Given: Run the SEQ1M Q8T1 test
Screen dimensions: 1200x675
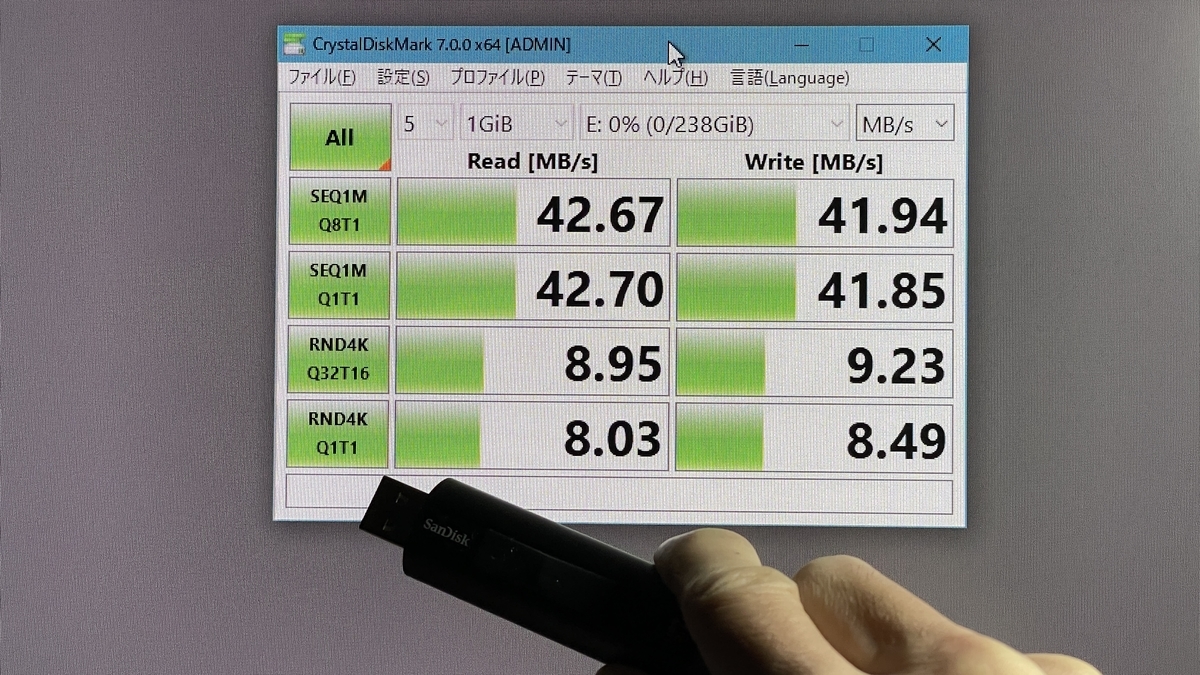Looking at the screenshot, I should click(x=339, y=211).
